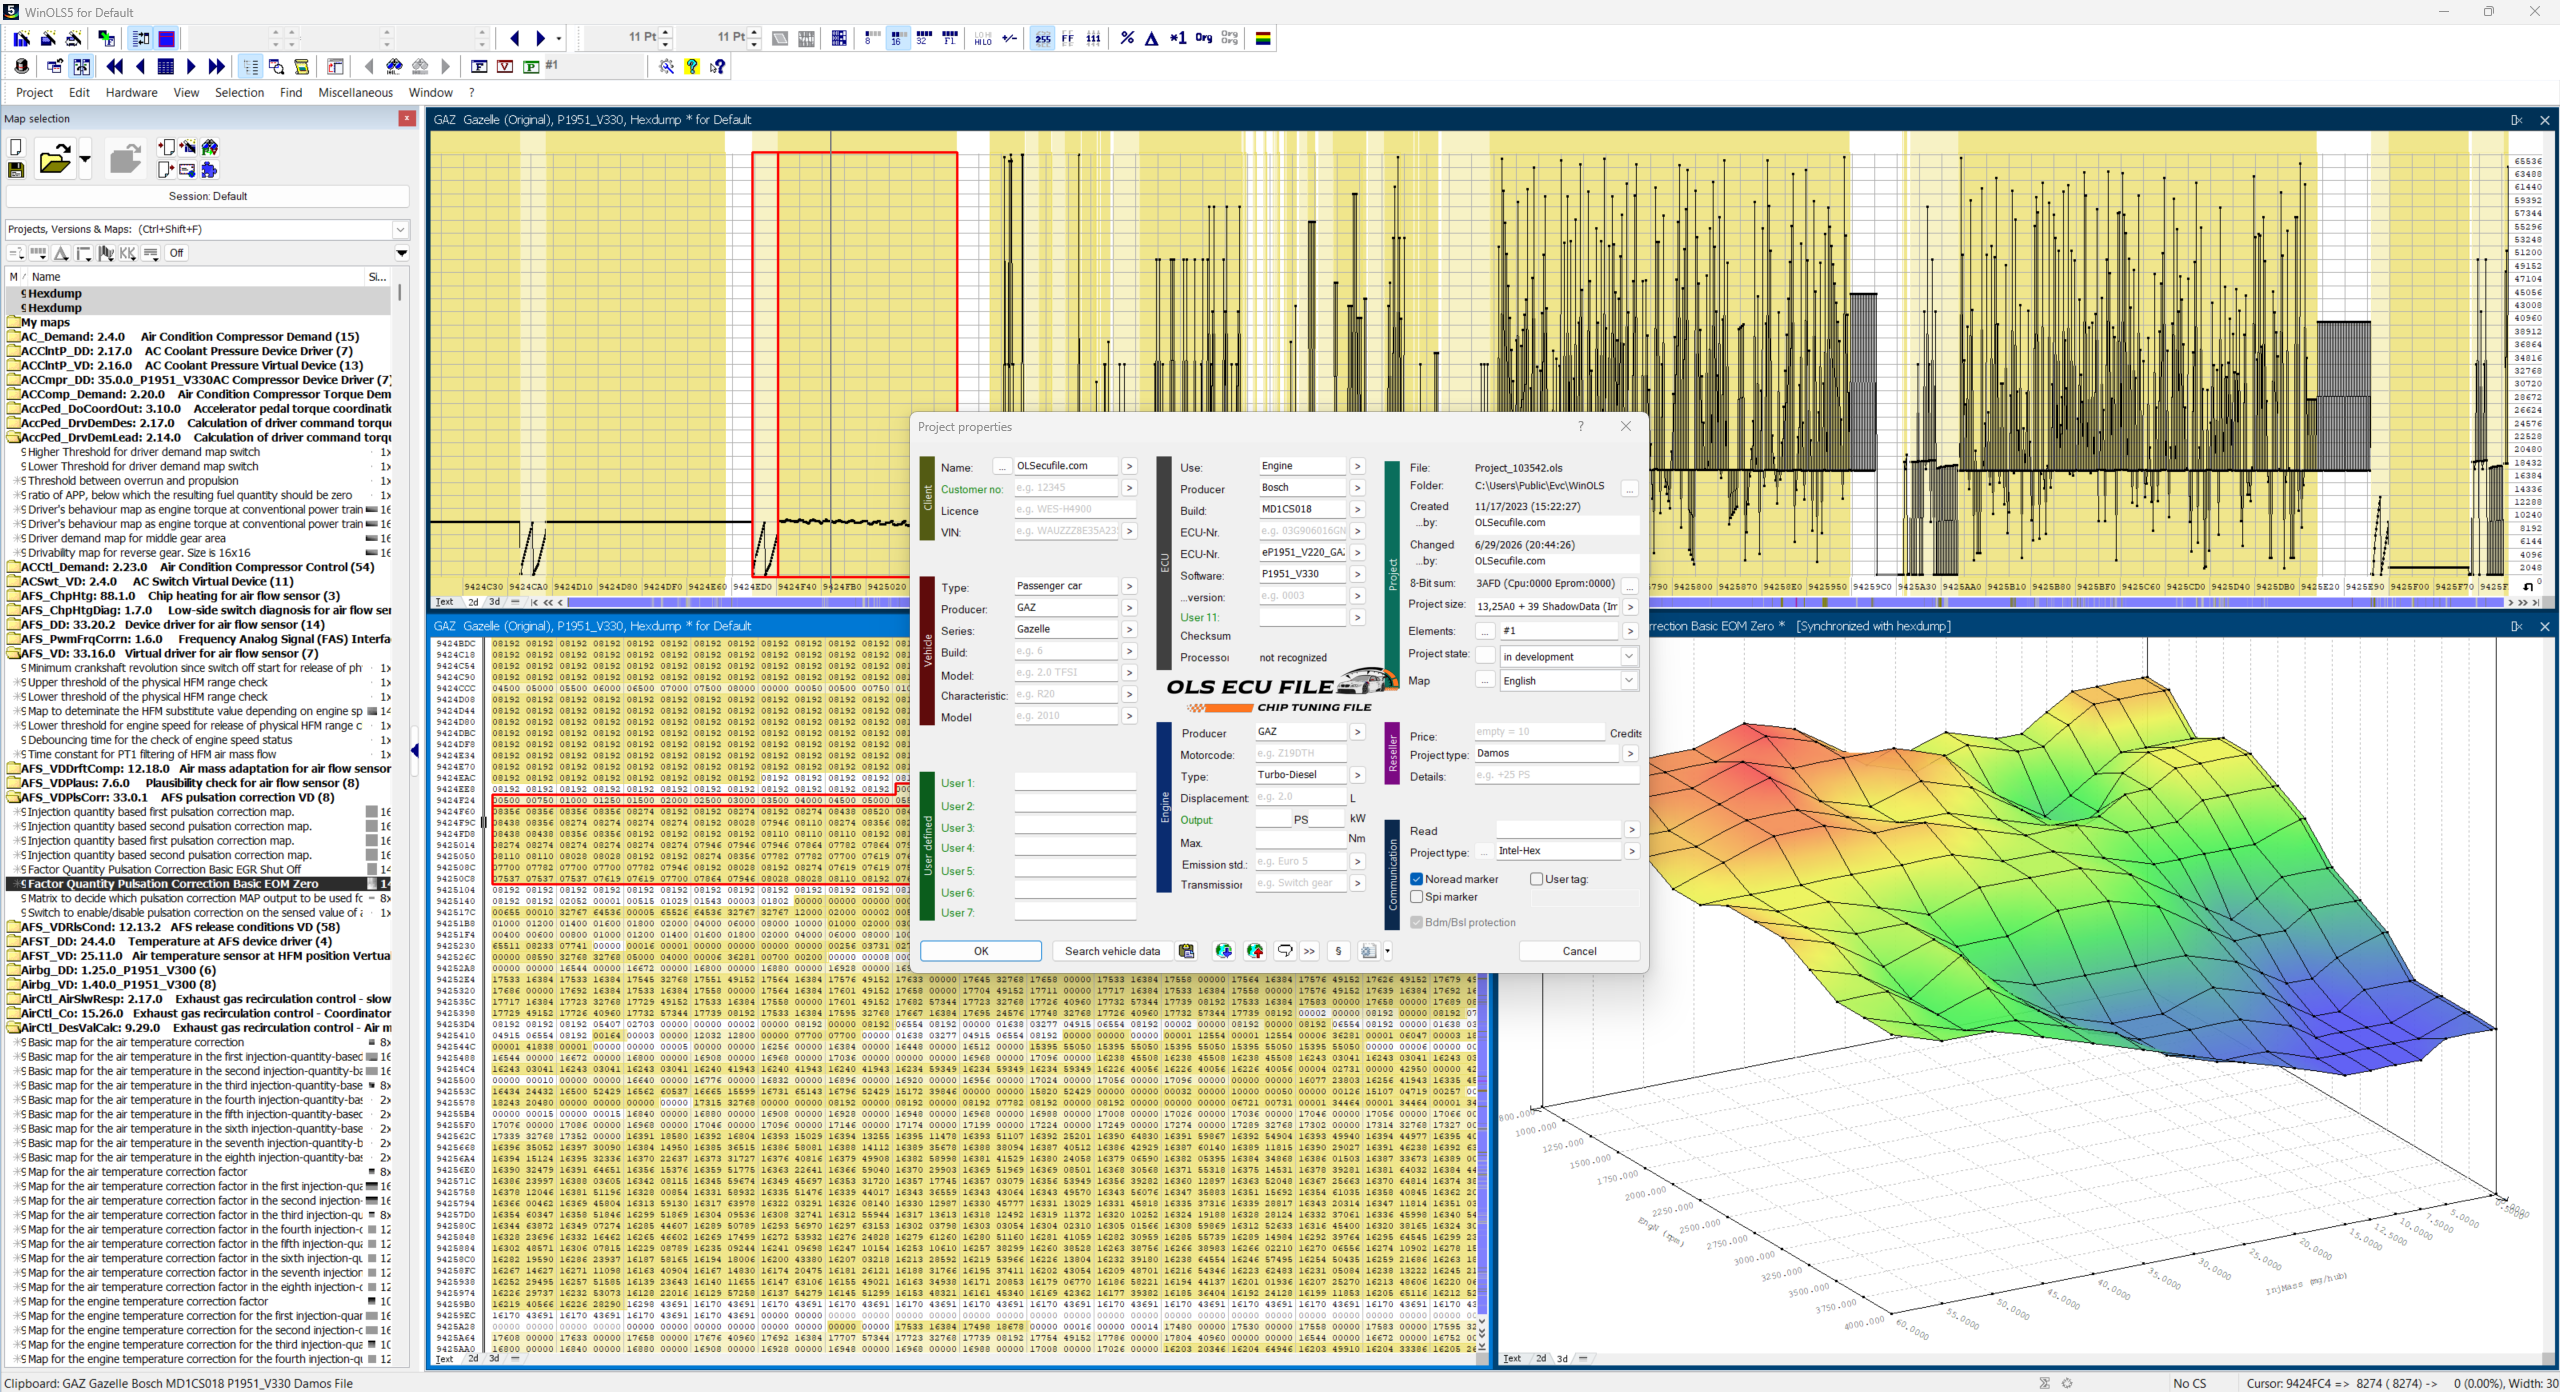The height and width of the screenshot is (1392, 2560).
Task: Confirm Project properties with OK
Action: point(981,951)
